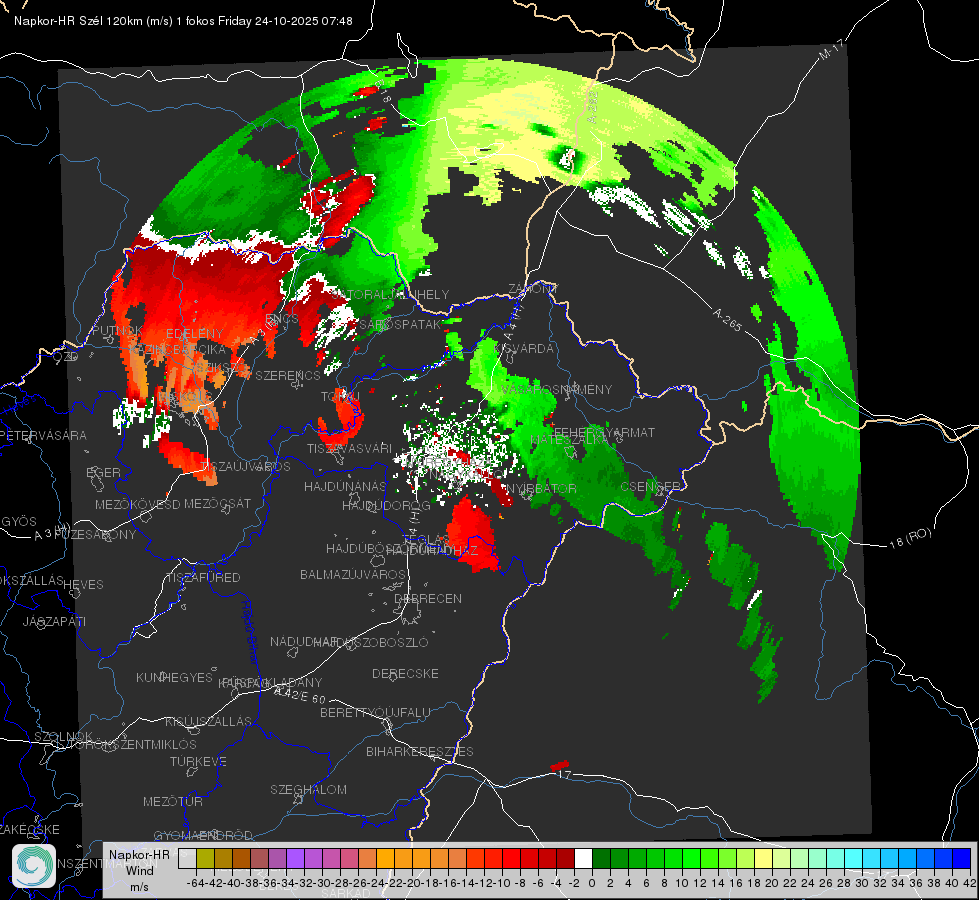The image size is (979, 900).
Task: Click the ÓZD city label
Action: [x=66, y=357]
